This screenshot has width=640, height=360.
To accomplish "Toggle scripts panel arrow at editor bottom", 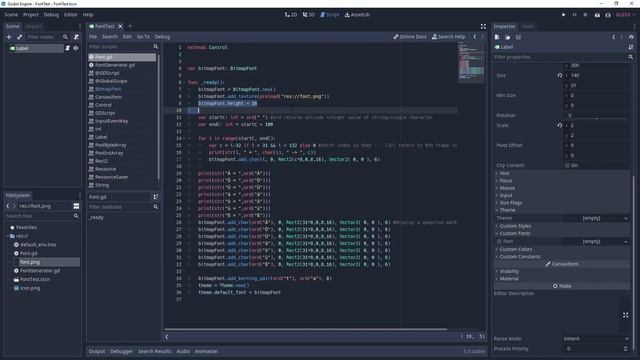I will [x=167, y=337].
